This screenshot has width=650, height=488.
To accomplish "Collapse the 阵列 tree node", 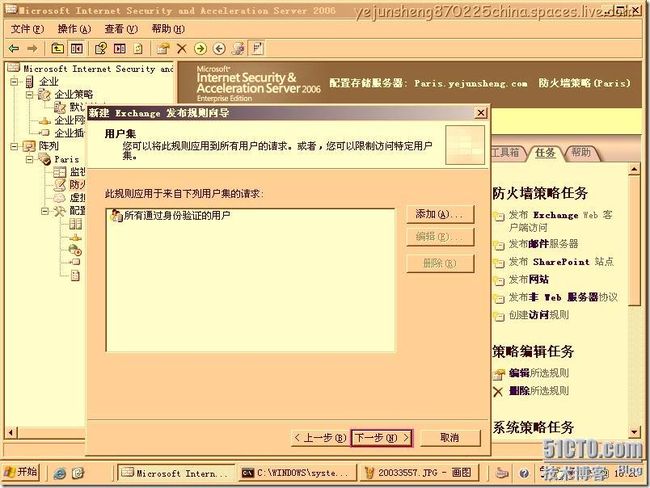I will coord(14,146).
